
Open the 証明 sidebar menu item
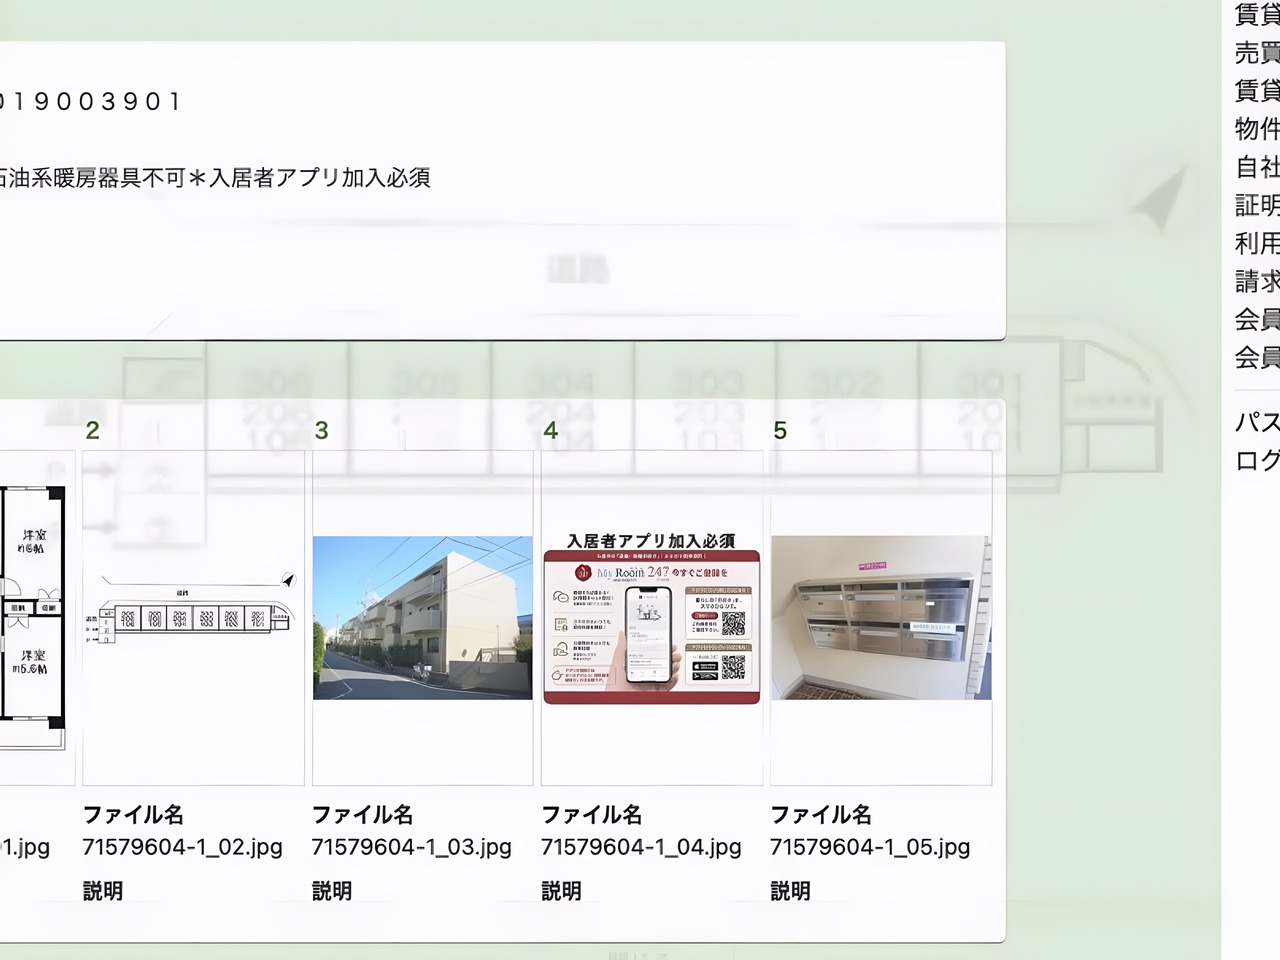point(1257,205)
